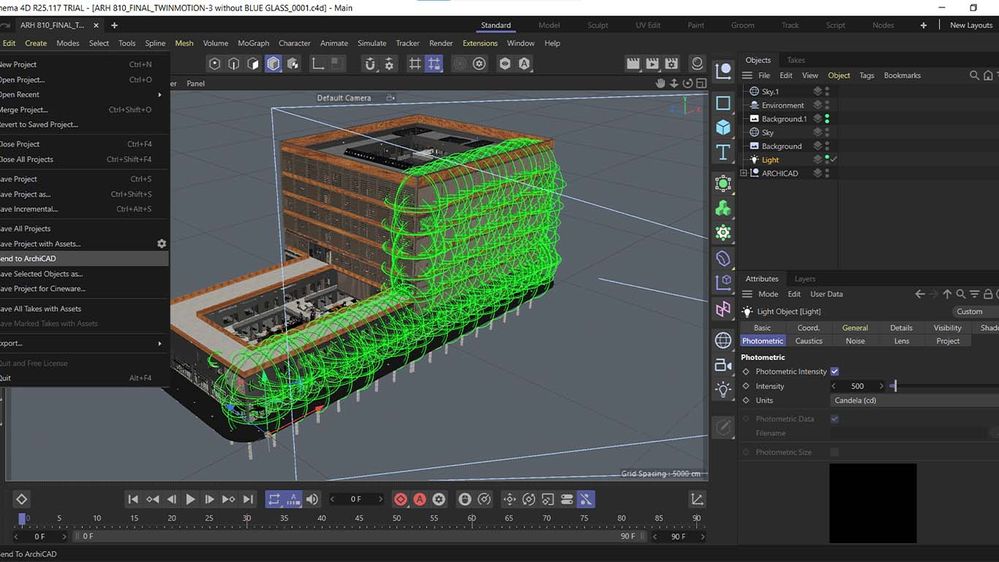Jump to the start of animation

[x=133, y=500]
